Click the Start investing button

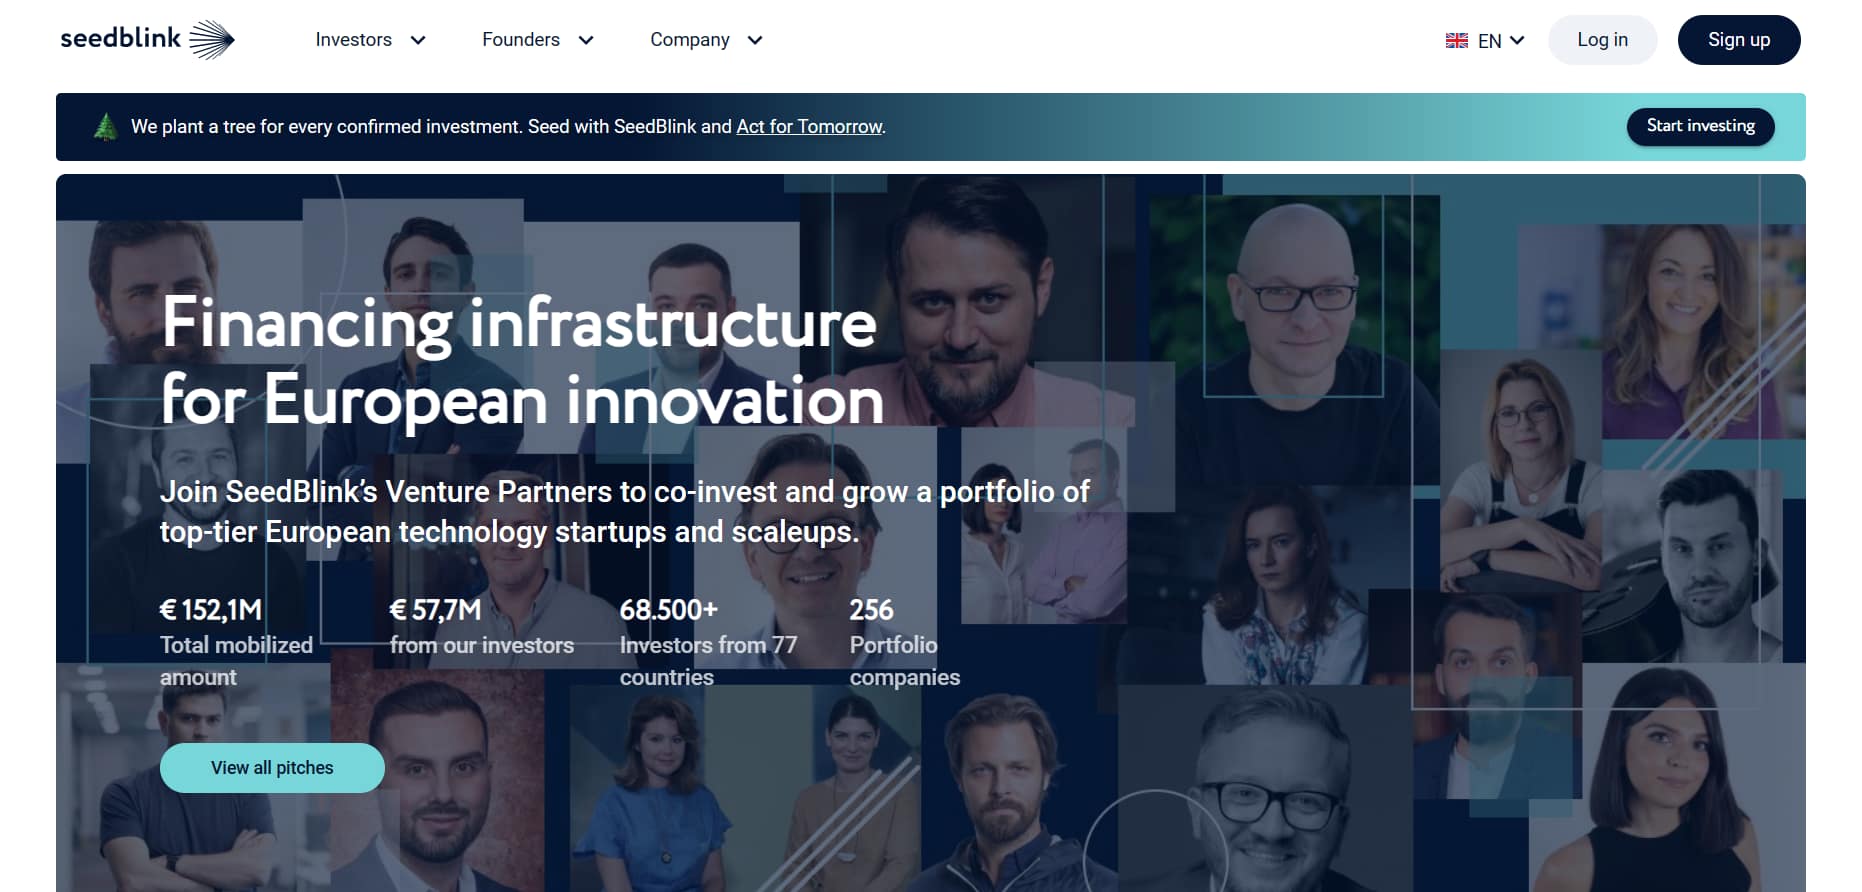pyautogui.click(x=1700, y=126)
